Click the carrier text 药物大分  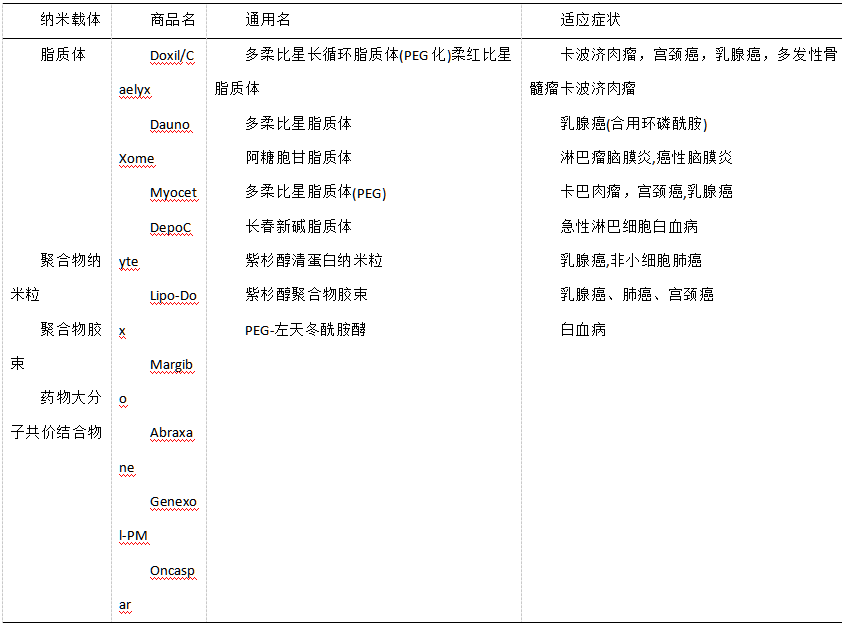pos(71,398)
